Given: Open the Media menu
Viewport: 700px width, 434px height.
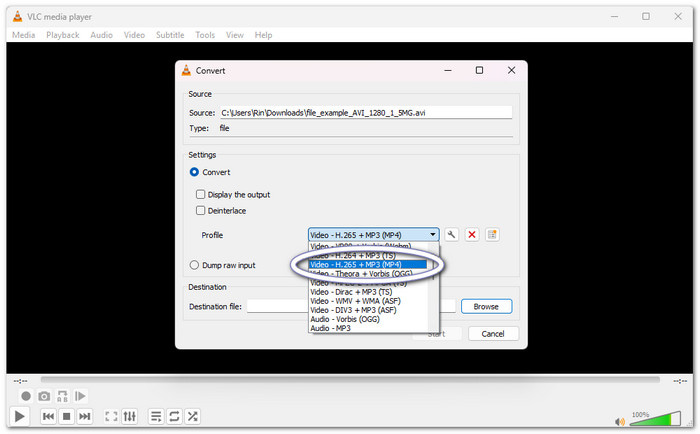Looking at the screenshot, I should click(23, 35).
